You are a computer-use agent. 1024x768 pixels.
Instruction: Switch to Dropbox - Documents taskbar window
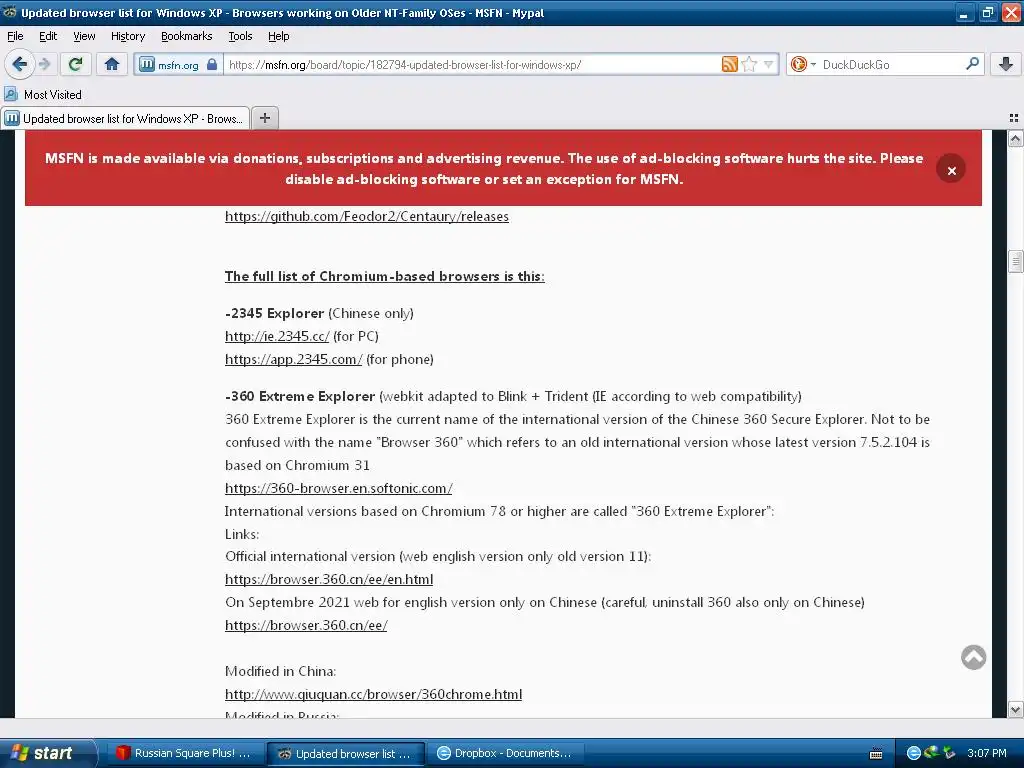(x=505, y=753)
